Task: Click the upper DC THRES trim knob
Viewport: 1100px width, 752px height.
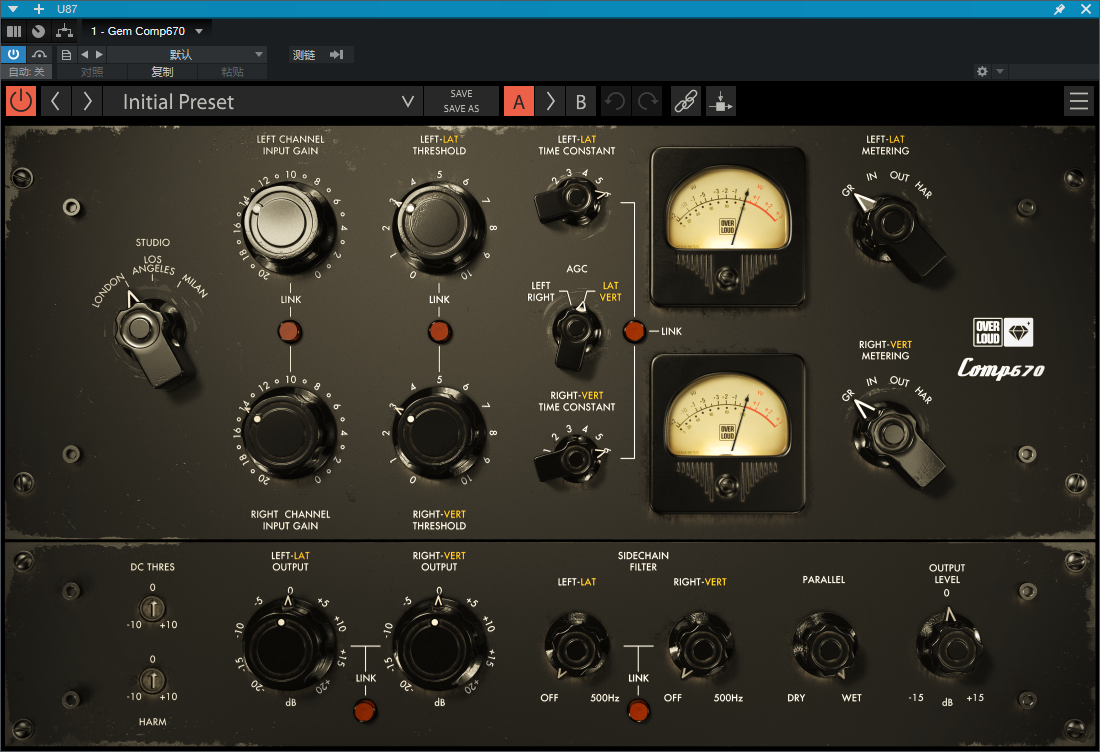Action: pyautogui.click(x=152, y=607)
